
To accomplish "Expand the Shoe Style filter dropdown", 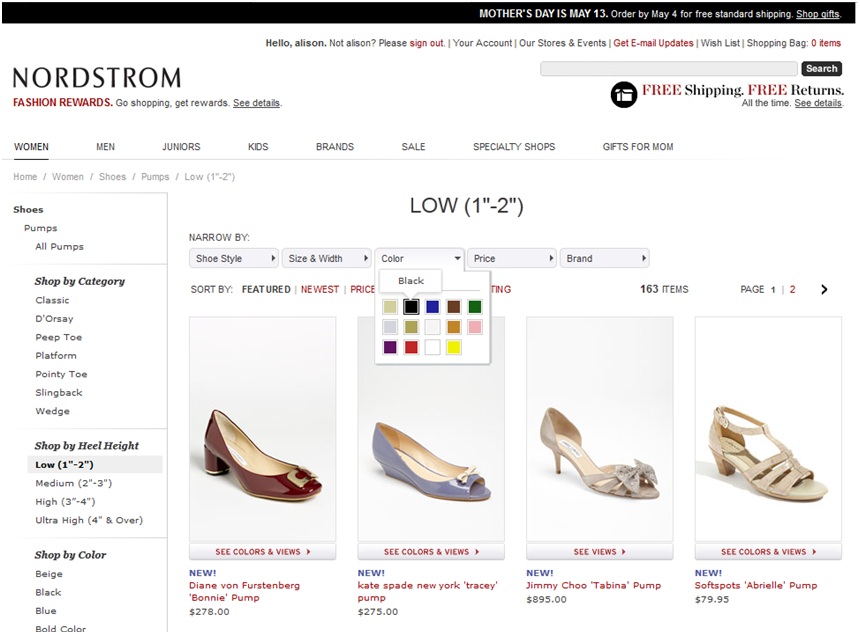I will (234, 259).
